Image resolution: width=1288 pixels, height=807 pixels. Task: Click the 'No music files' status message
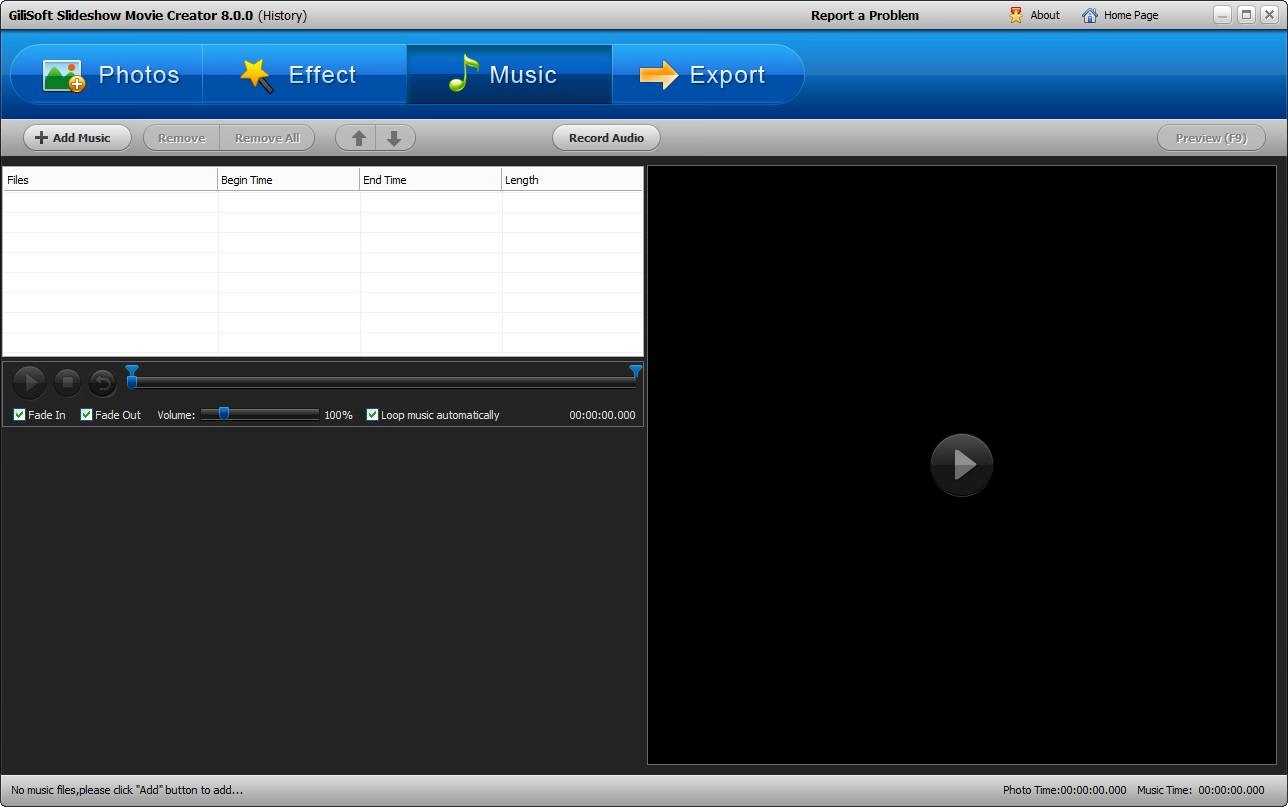pyautogui.click(x=127, y=790)
